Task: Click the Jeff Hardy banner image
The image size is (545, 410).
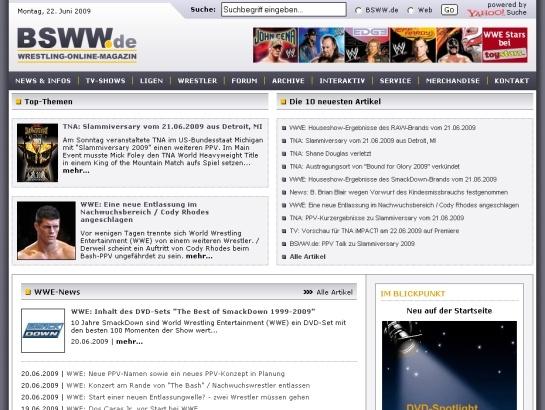Action: tap(413, 45)
